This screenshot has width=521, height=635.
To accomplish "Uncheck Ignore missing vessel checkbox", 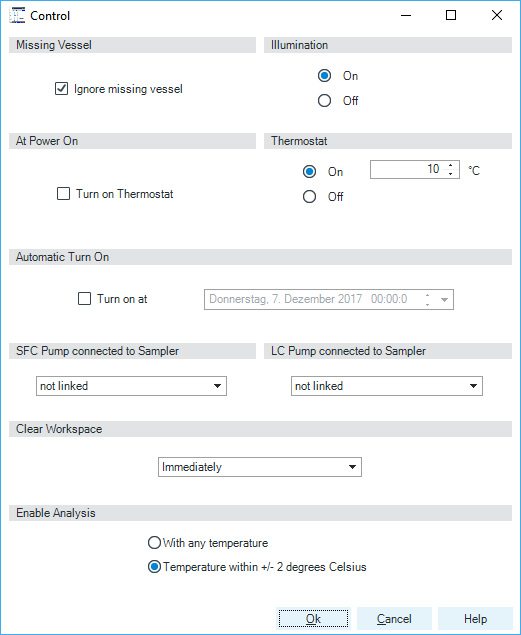I will click(62, 89).
